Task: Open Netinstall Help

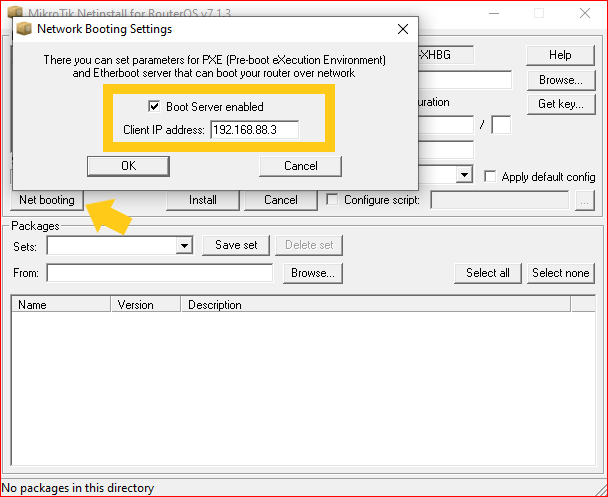Action: tap(560, 55)
